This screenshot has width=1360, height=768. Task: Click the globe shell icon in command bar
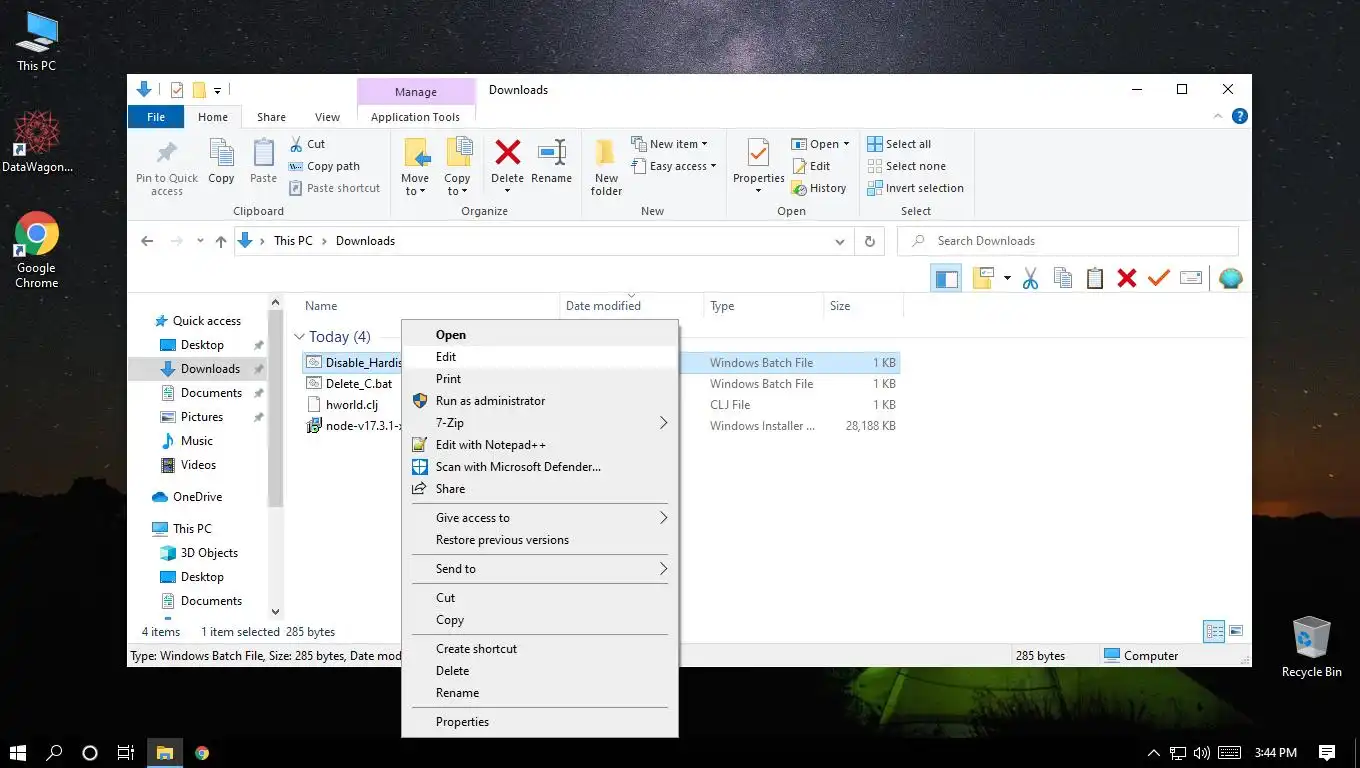tap(1231, 279)
